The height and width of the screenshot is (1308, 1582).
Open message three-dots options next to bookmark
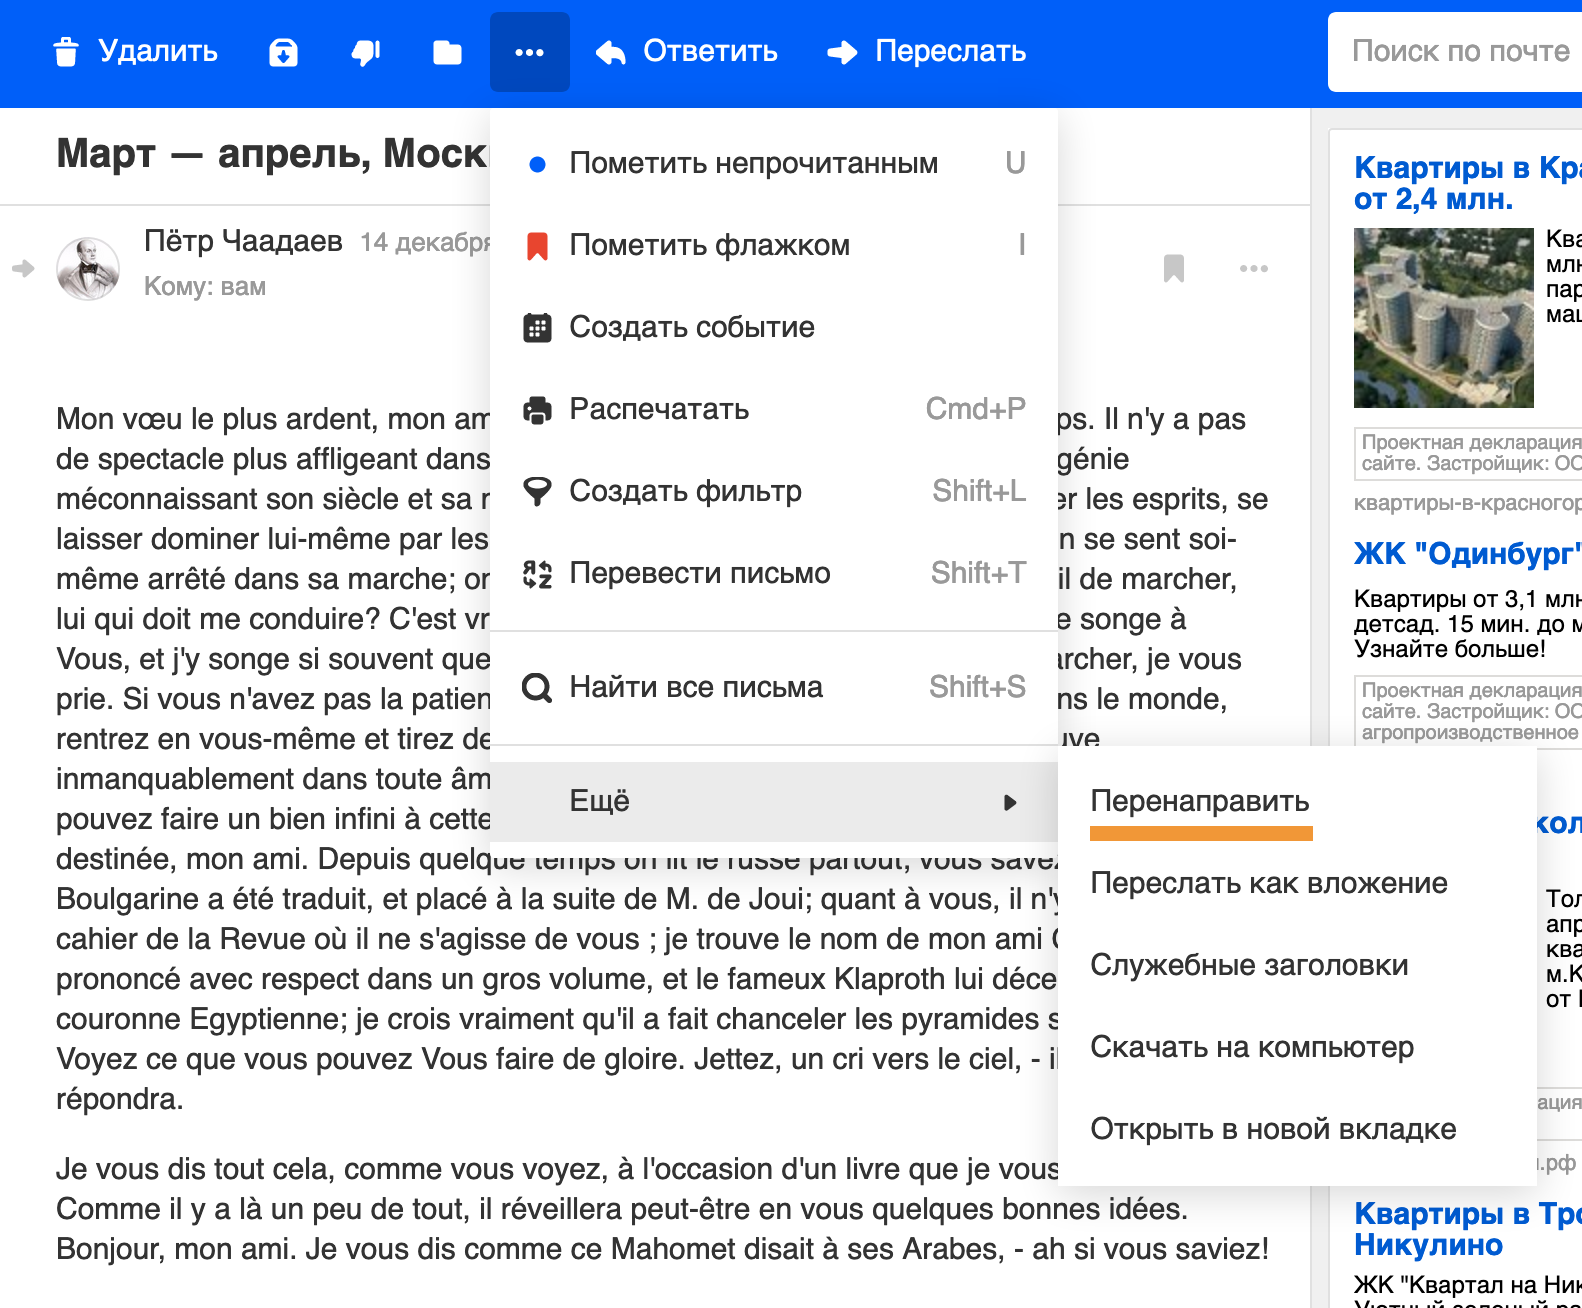[1253, 268]
